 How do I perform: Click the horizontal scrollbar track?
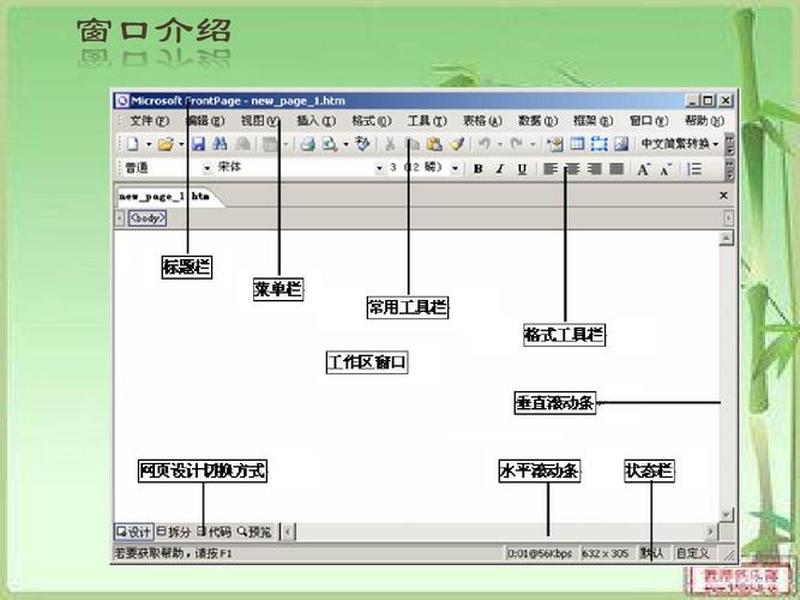[500, 532]
